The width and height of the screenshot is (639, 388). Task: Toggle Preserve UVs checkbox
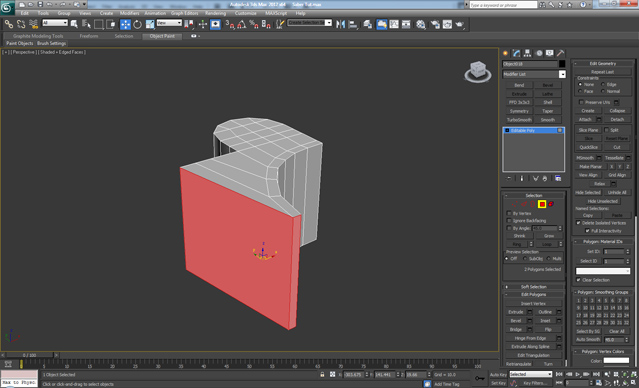(581, 102)
